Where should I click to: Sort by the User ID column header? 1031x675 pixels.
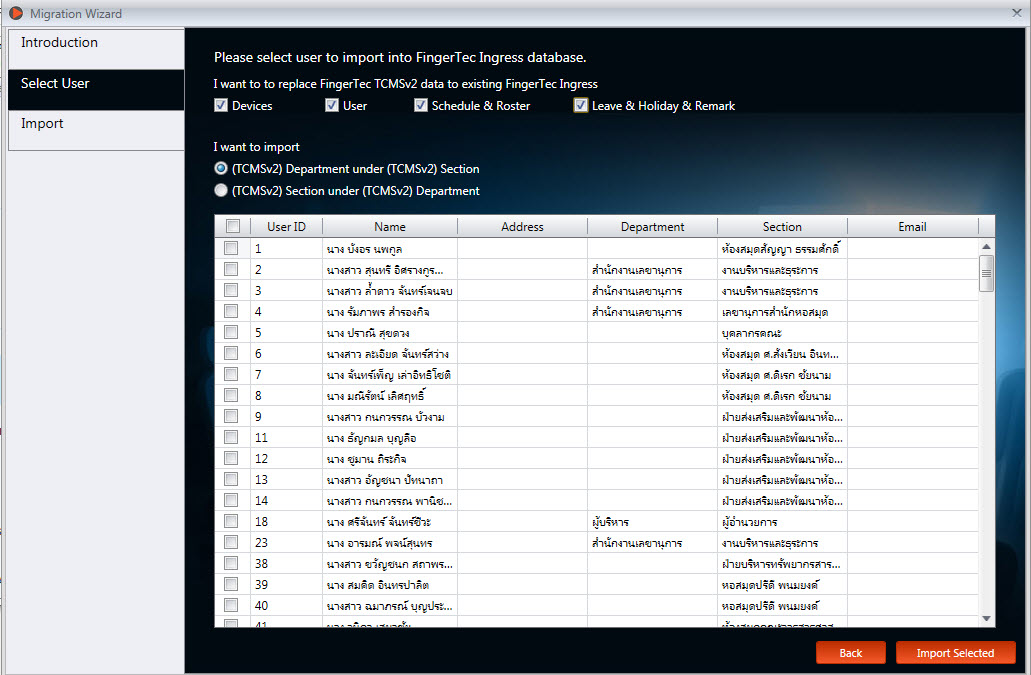287,227
